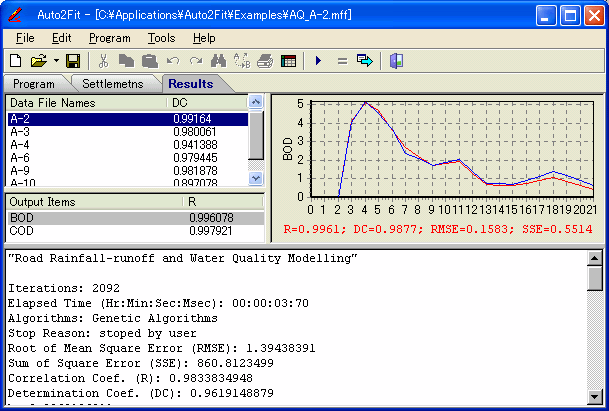Click the Open folder icon
This screenshot has width=609, height=411.
(x=38, y=61)
